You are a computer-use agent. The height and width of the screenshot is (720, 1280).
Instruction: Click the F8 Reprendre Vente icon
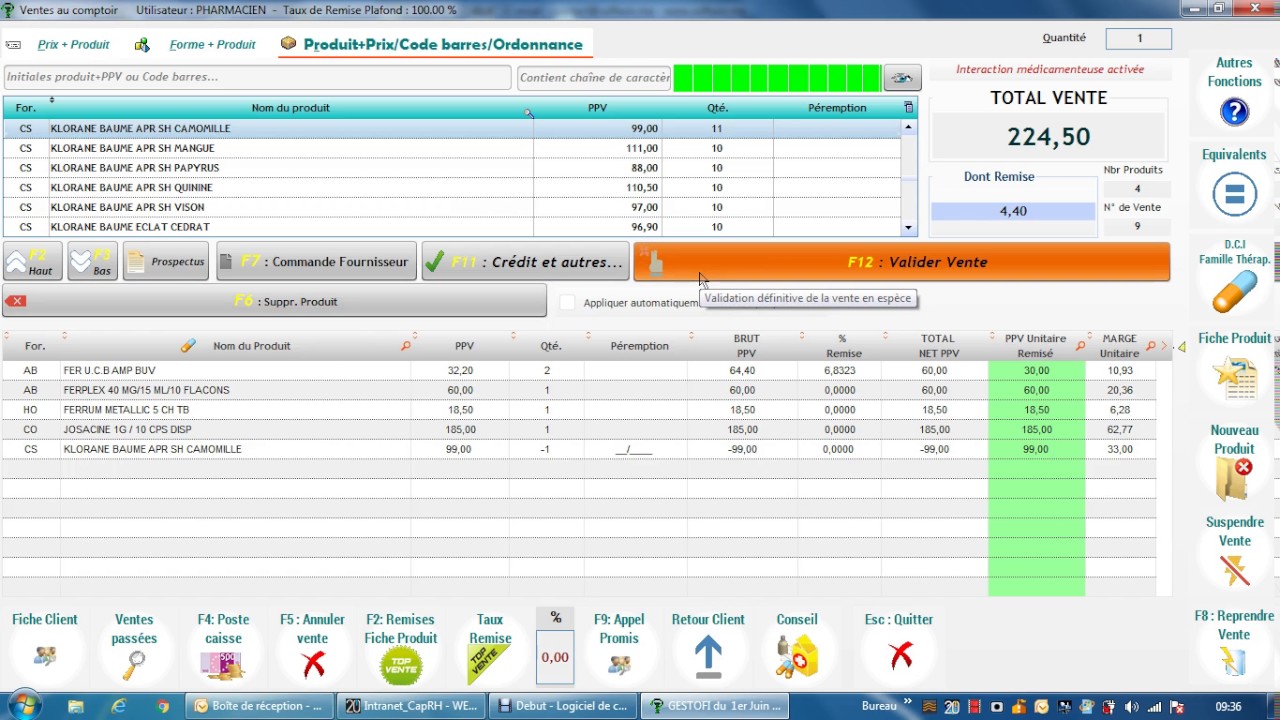(1234, 661)
